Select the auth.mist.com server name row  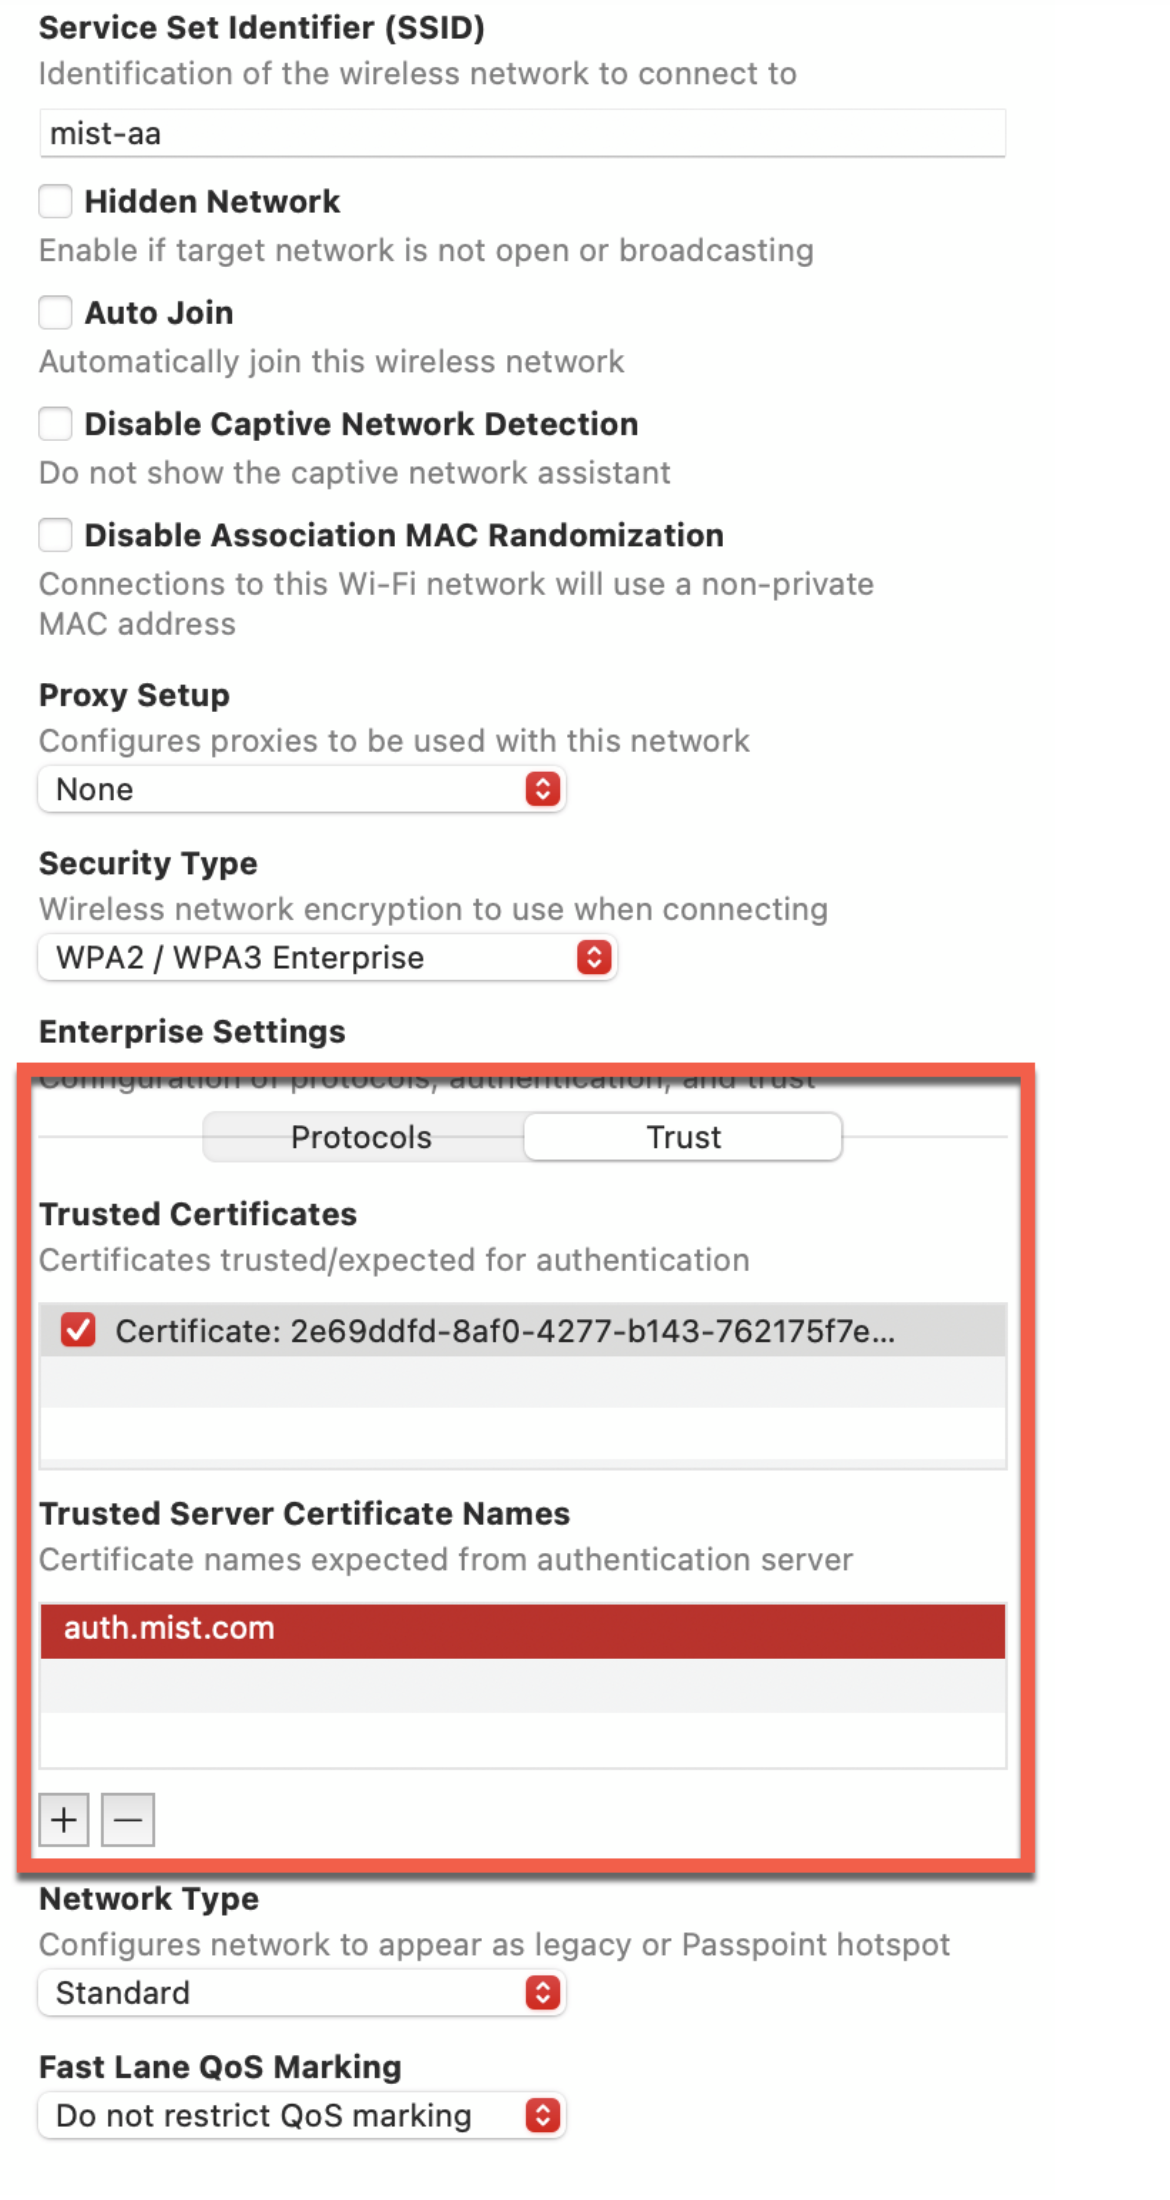[x=522, y=1629]
